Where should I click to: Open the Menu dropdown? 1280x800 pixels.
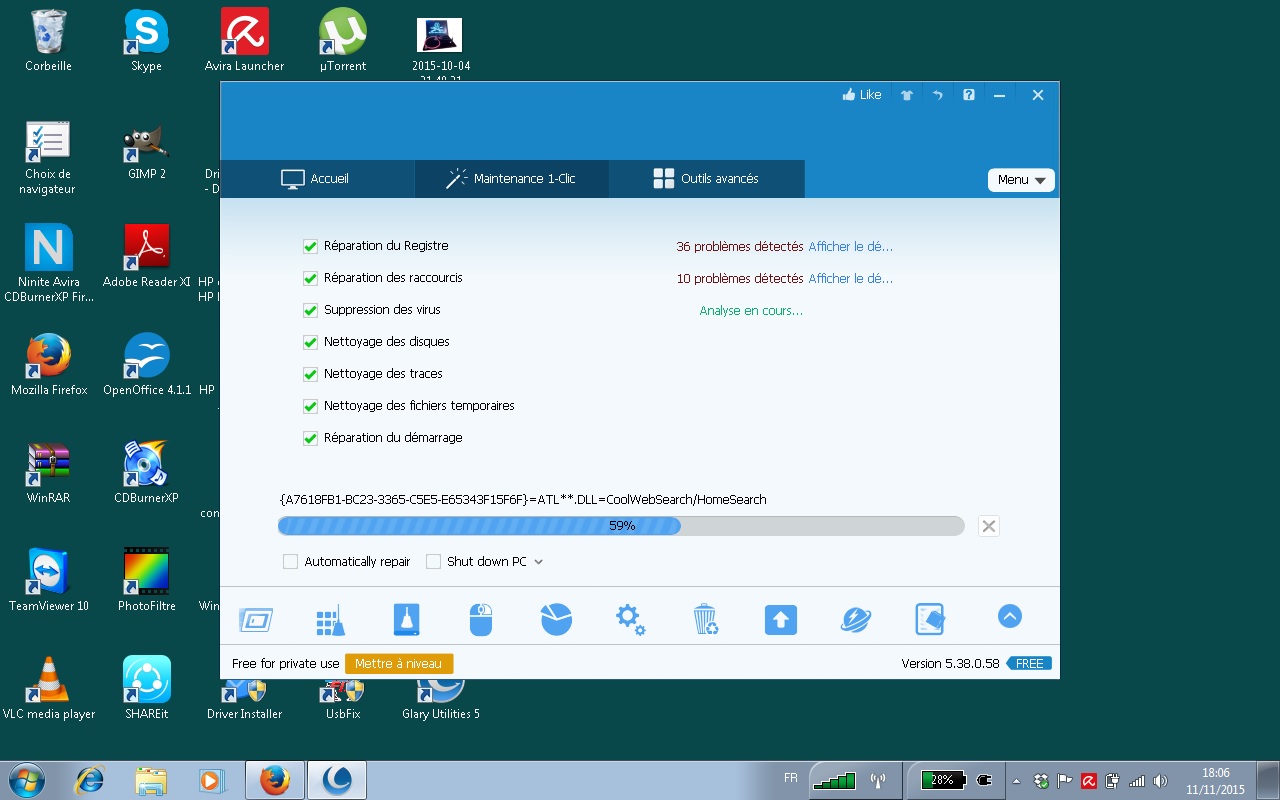1021,180
